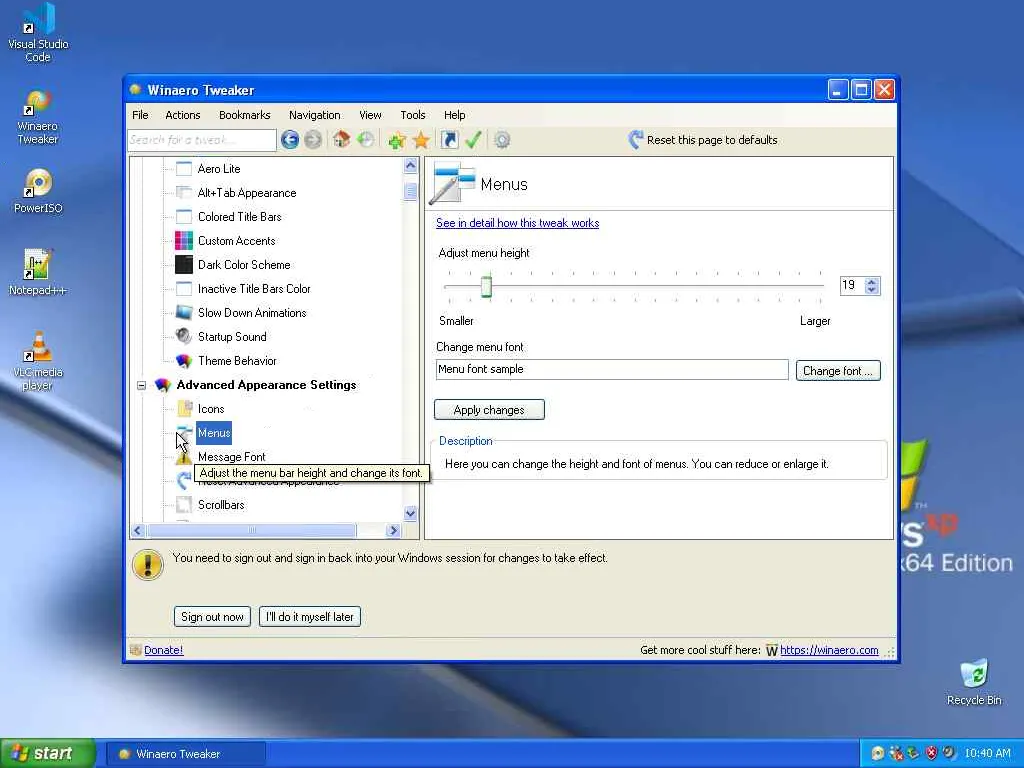Open bookmarks with the orange star icon
Viewport: 1024px width, 768px height.
pos(422,140)
